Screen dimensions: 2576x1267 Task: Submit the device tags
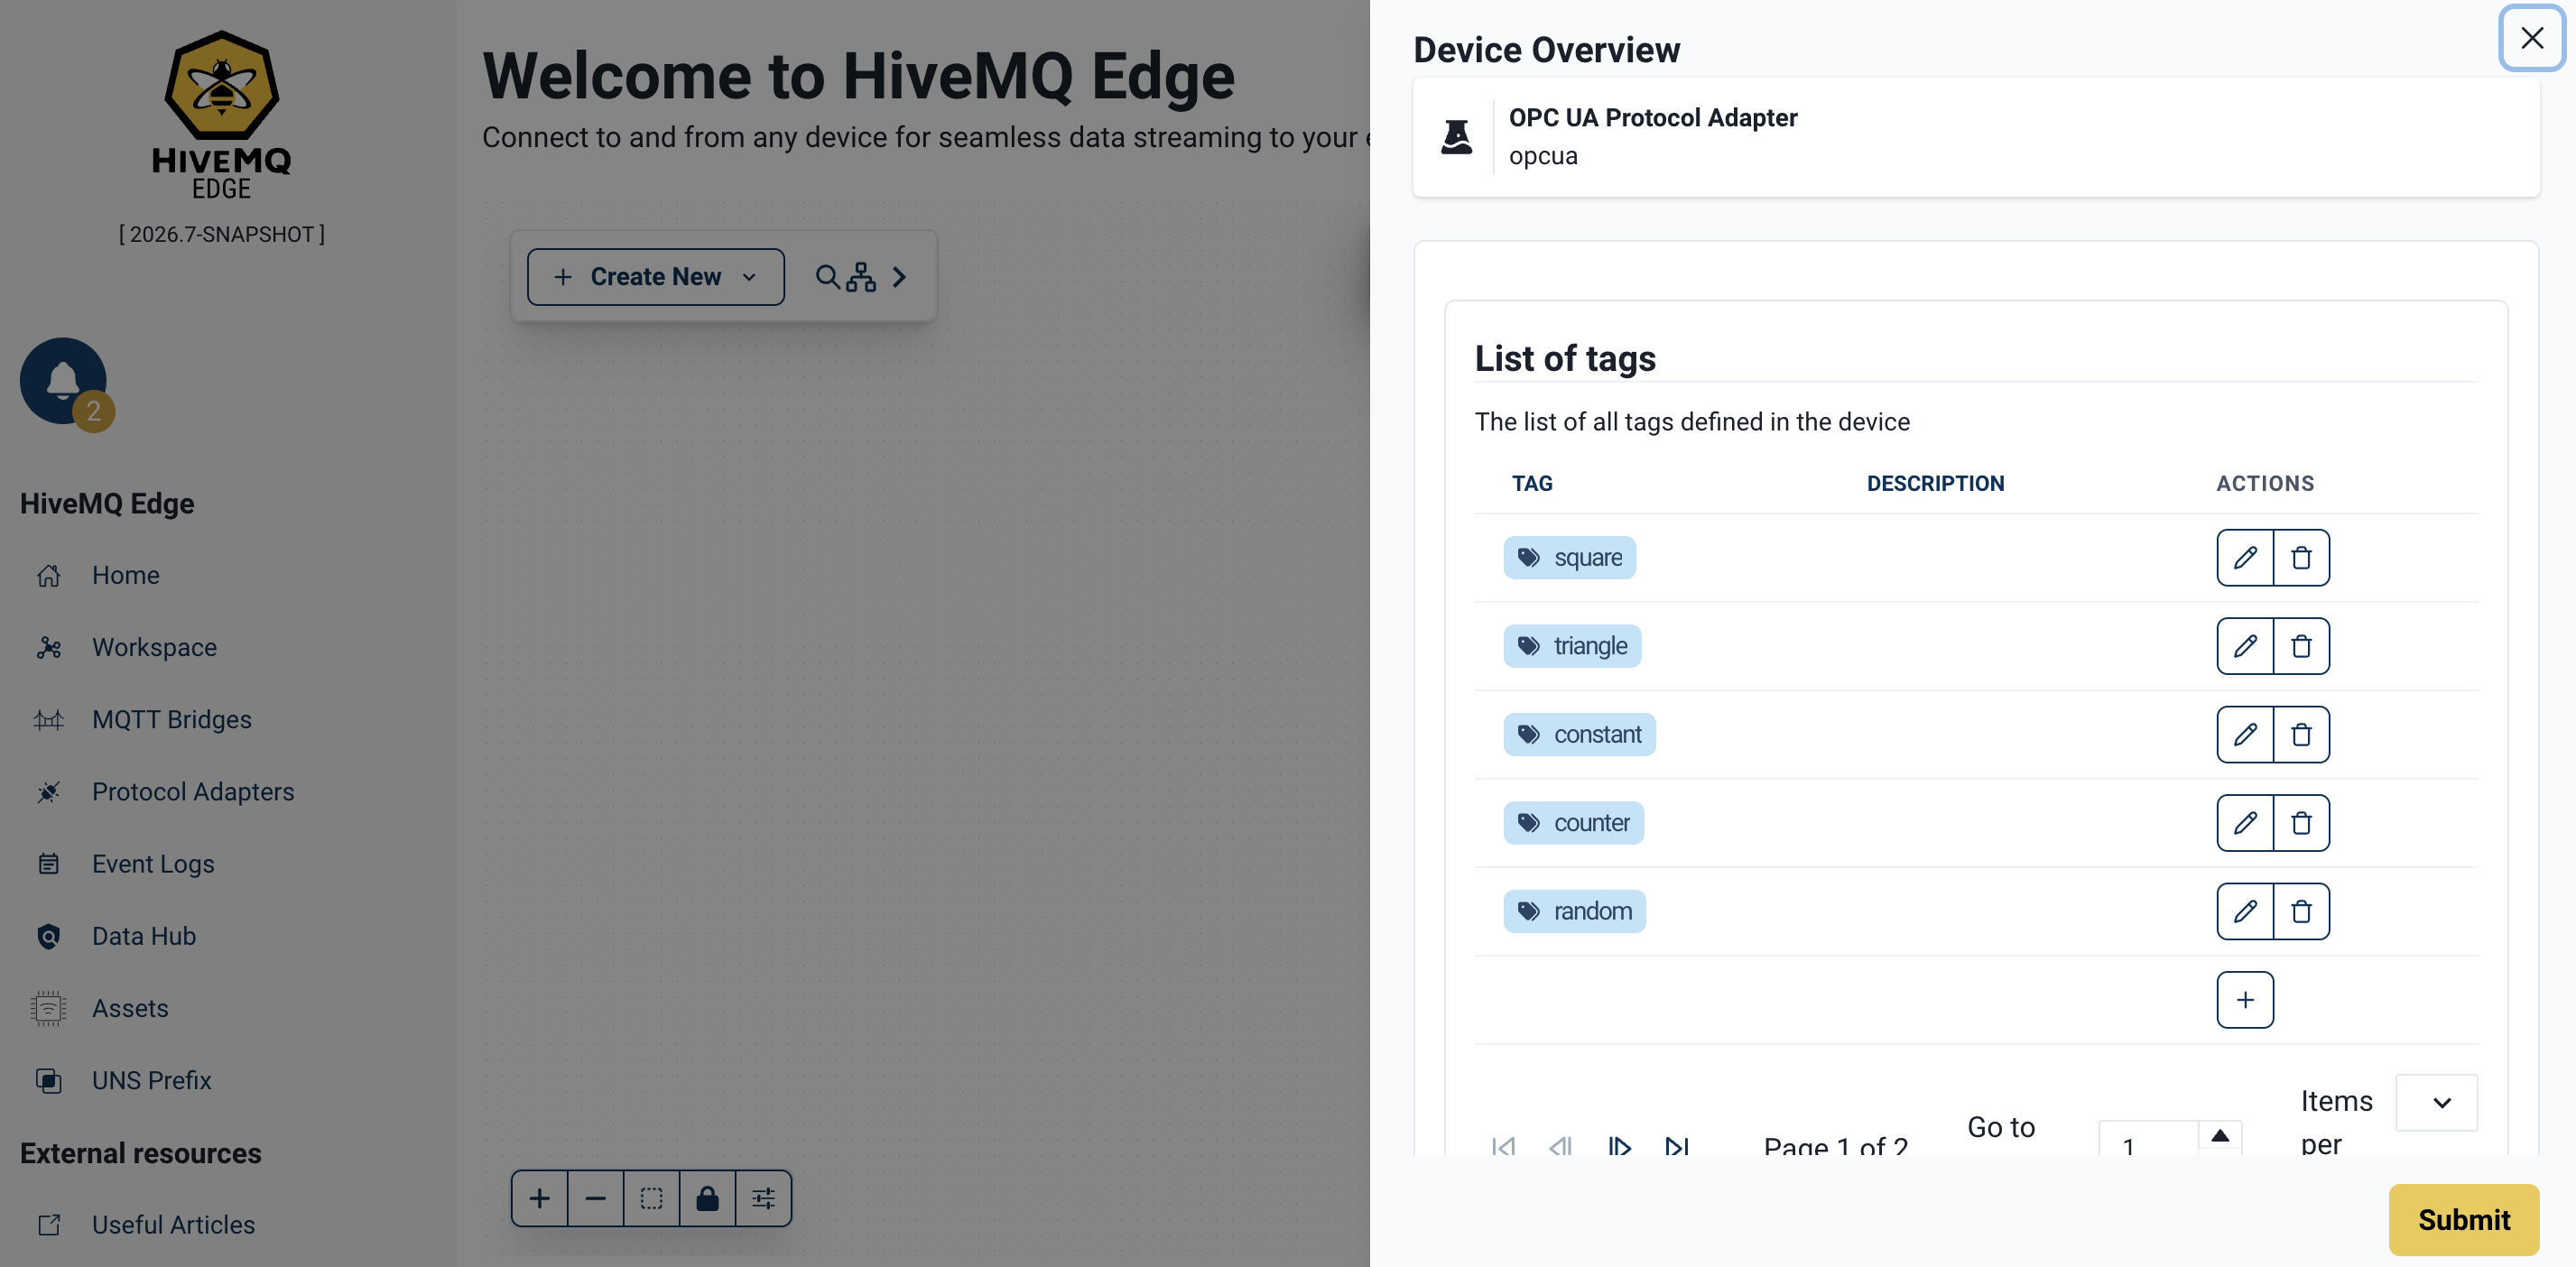pyautogui.click(x=2463, y=1219)
